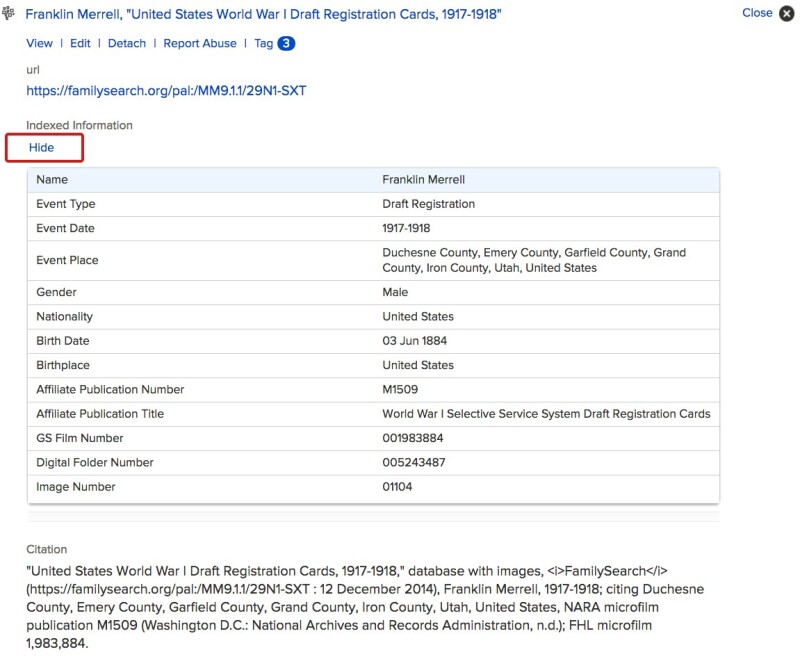Click the Nationality value United States
The width and height of the screenshot is (800, 668).
pyautogui.click(x=418, y=316)
